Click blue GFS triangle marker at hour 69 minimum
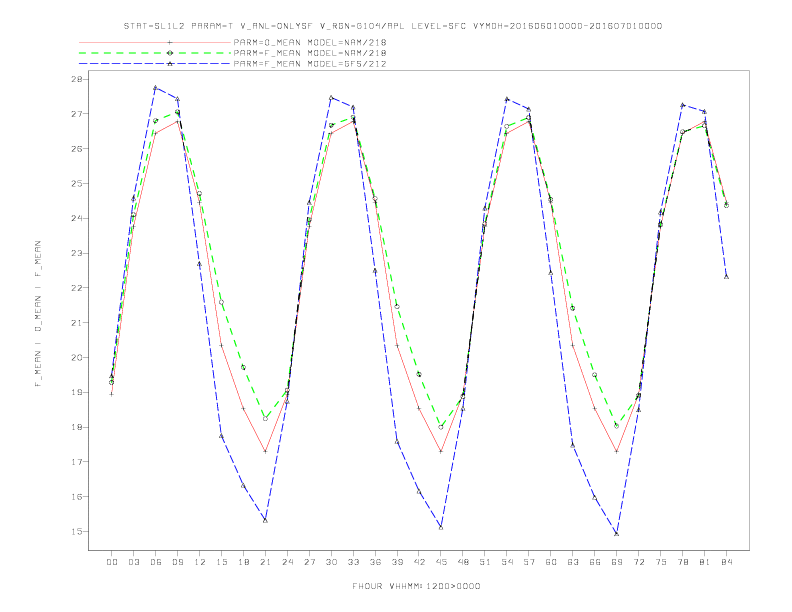 tap(617, 533)
